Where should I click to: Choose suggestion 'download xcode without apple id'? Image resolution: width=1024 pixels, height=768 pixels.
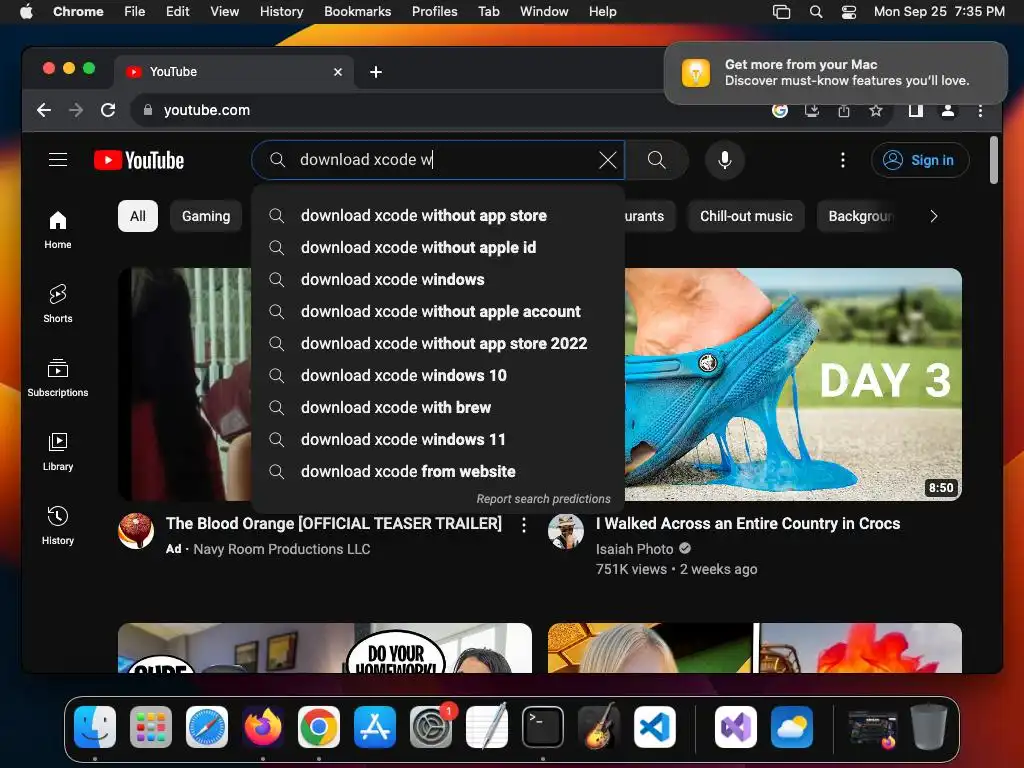tap(438, 248)
